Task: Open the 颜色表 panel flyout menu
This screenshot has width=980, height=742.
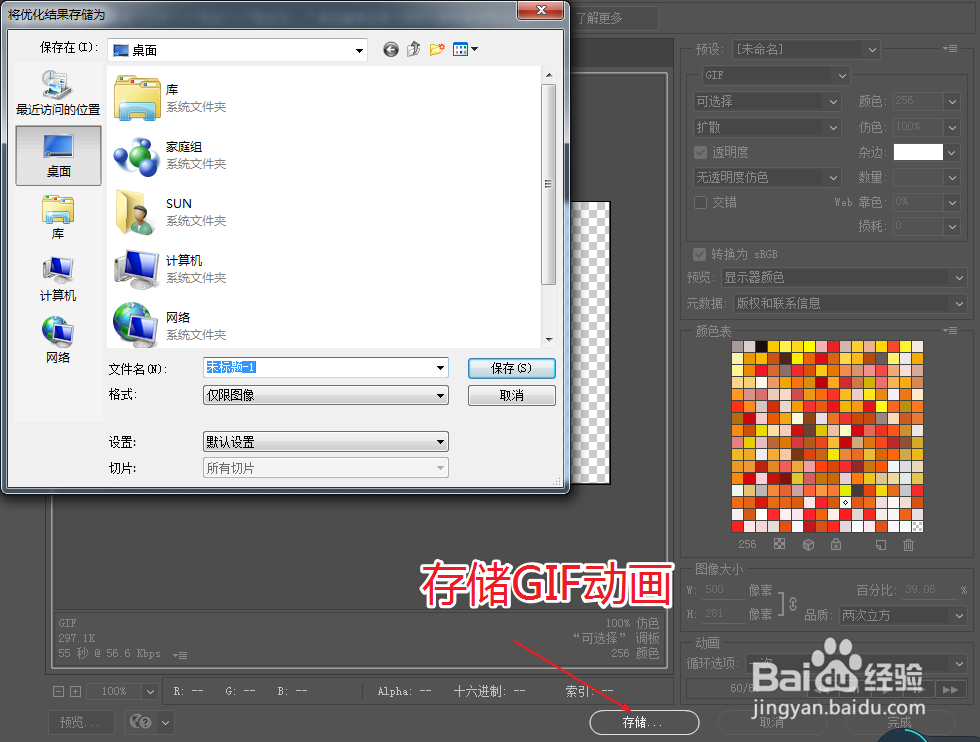Action: pos(950,331)
